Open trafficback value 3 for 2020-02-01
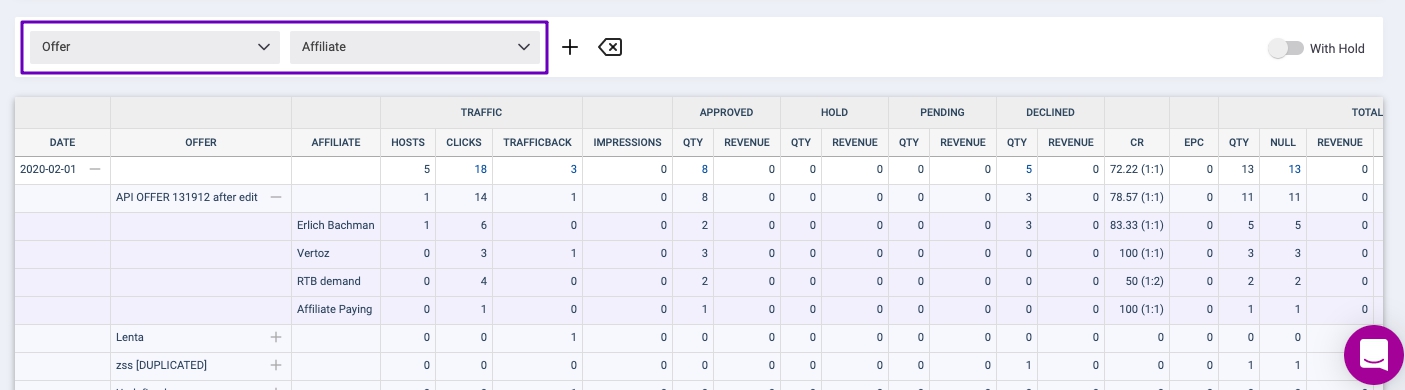This screenshot has height=390, width=1405. [x=574, y=170]
